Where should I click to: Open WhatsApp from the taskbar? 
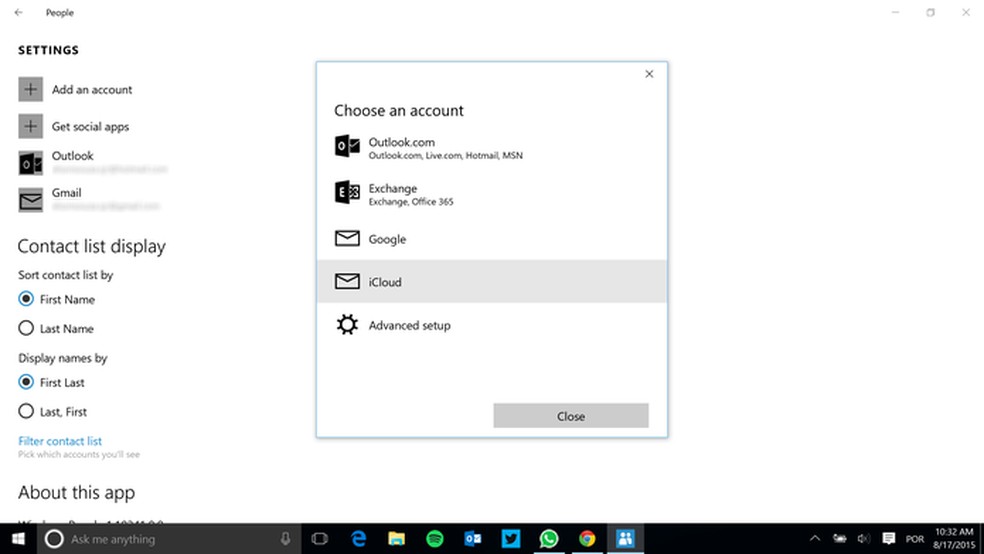click(549, 539)
